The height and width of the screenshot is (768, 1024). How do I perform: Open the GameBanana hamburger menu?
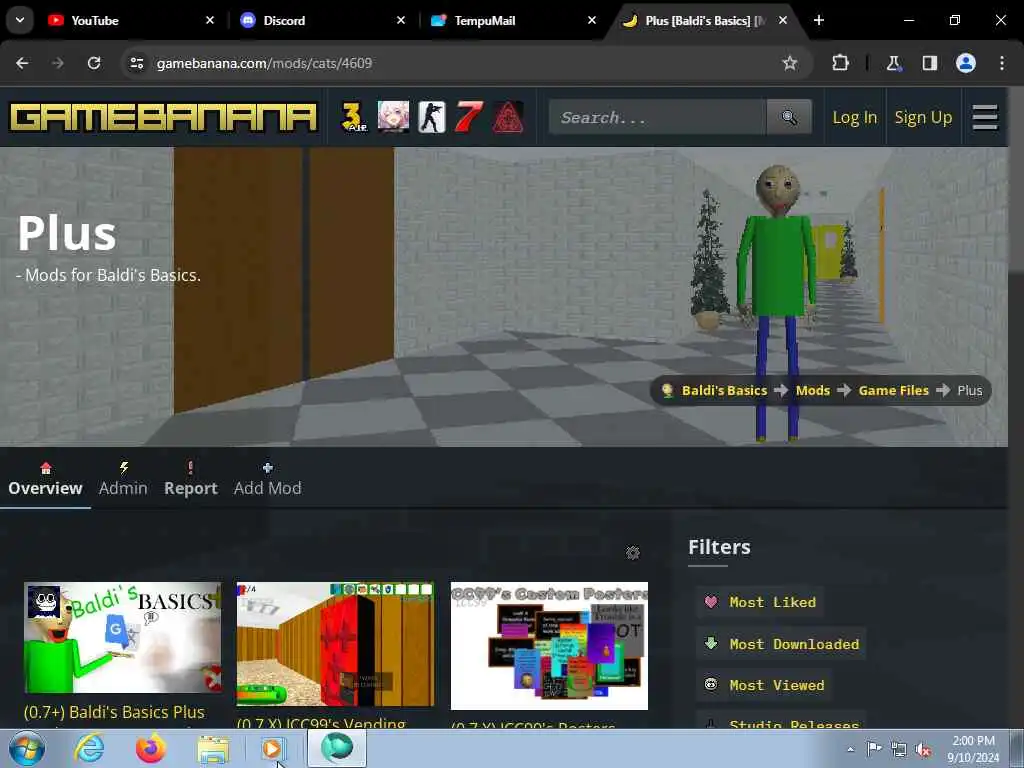point(984,118)
